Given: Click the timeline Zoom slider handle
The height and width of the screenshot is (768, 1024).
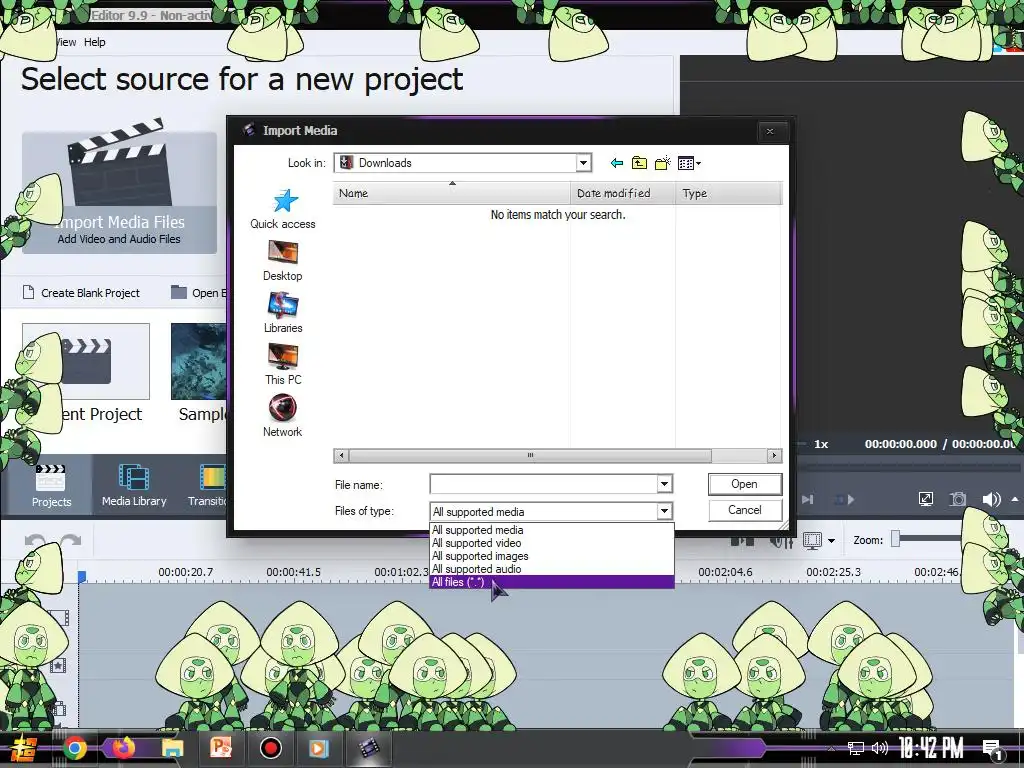Looking at the screenshot, I should [896, 539].
